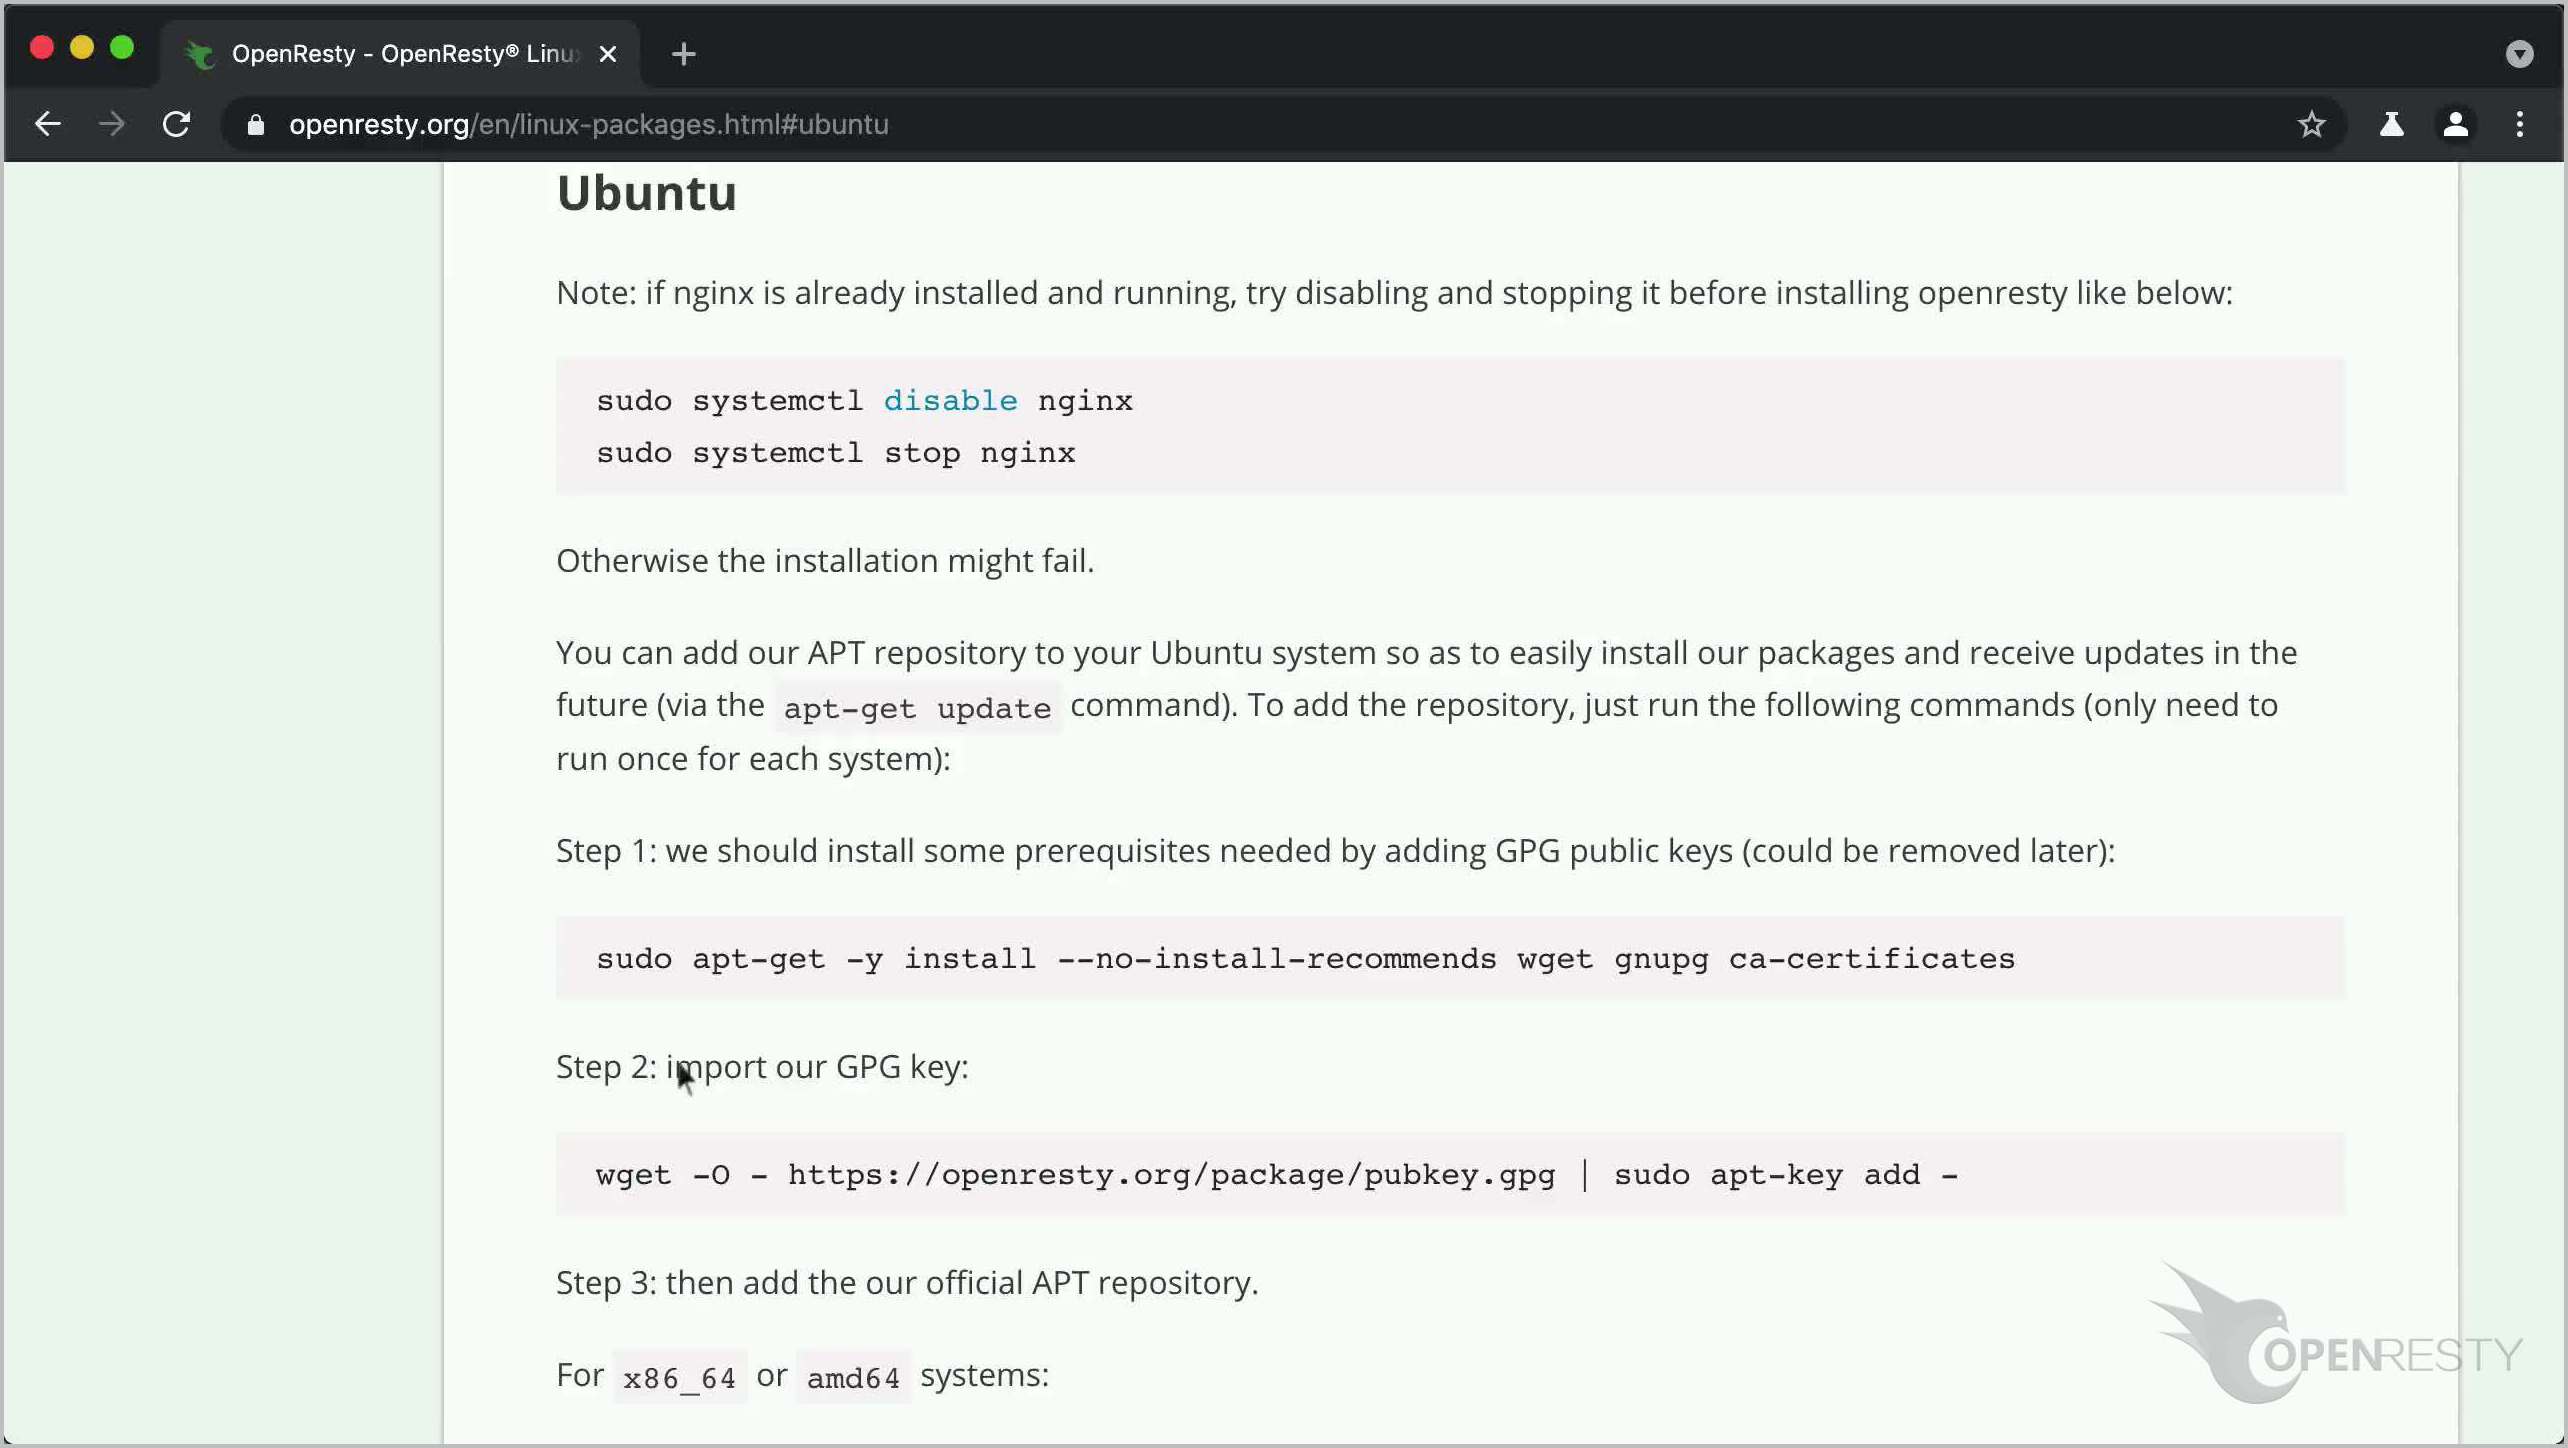2568x1448 pixels.
Task: Reload the OpenResty page
Action: 177,124
